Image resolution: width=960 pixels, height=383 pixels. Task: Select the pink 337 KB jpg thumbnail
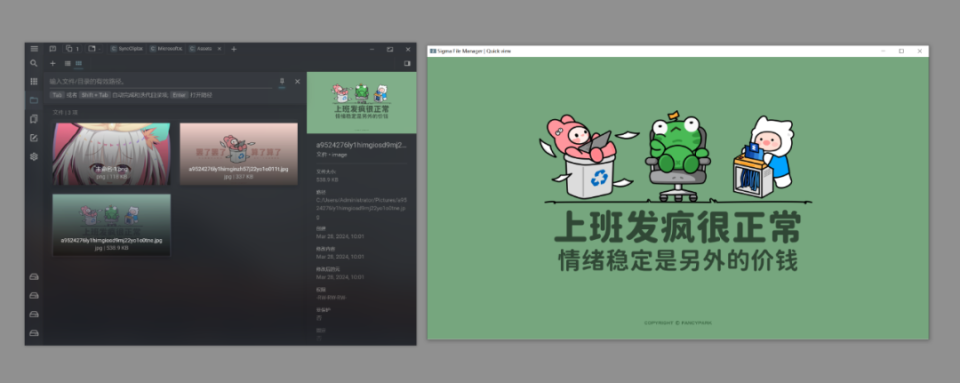click(238, 154)
